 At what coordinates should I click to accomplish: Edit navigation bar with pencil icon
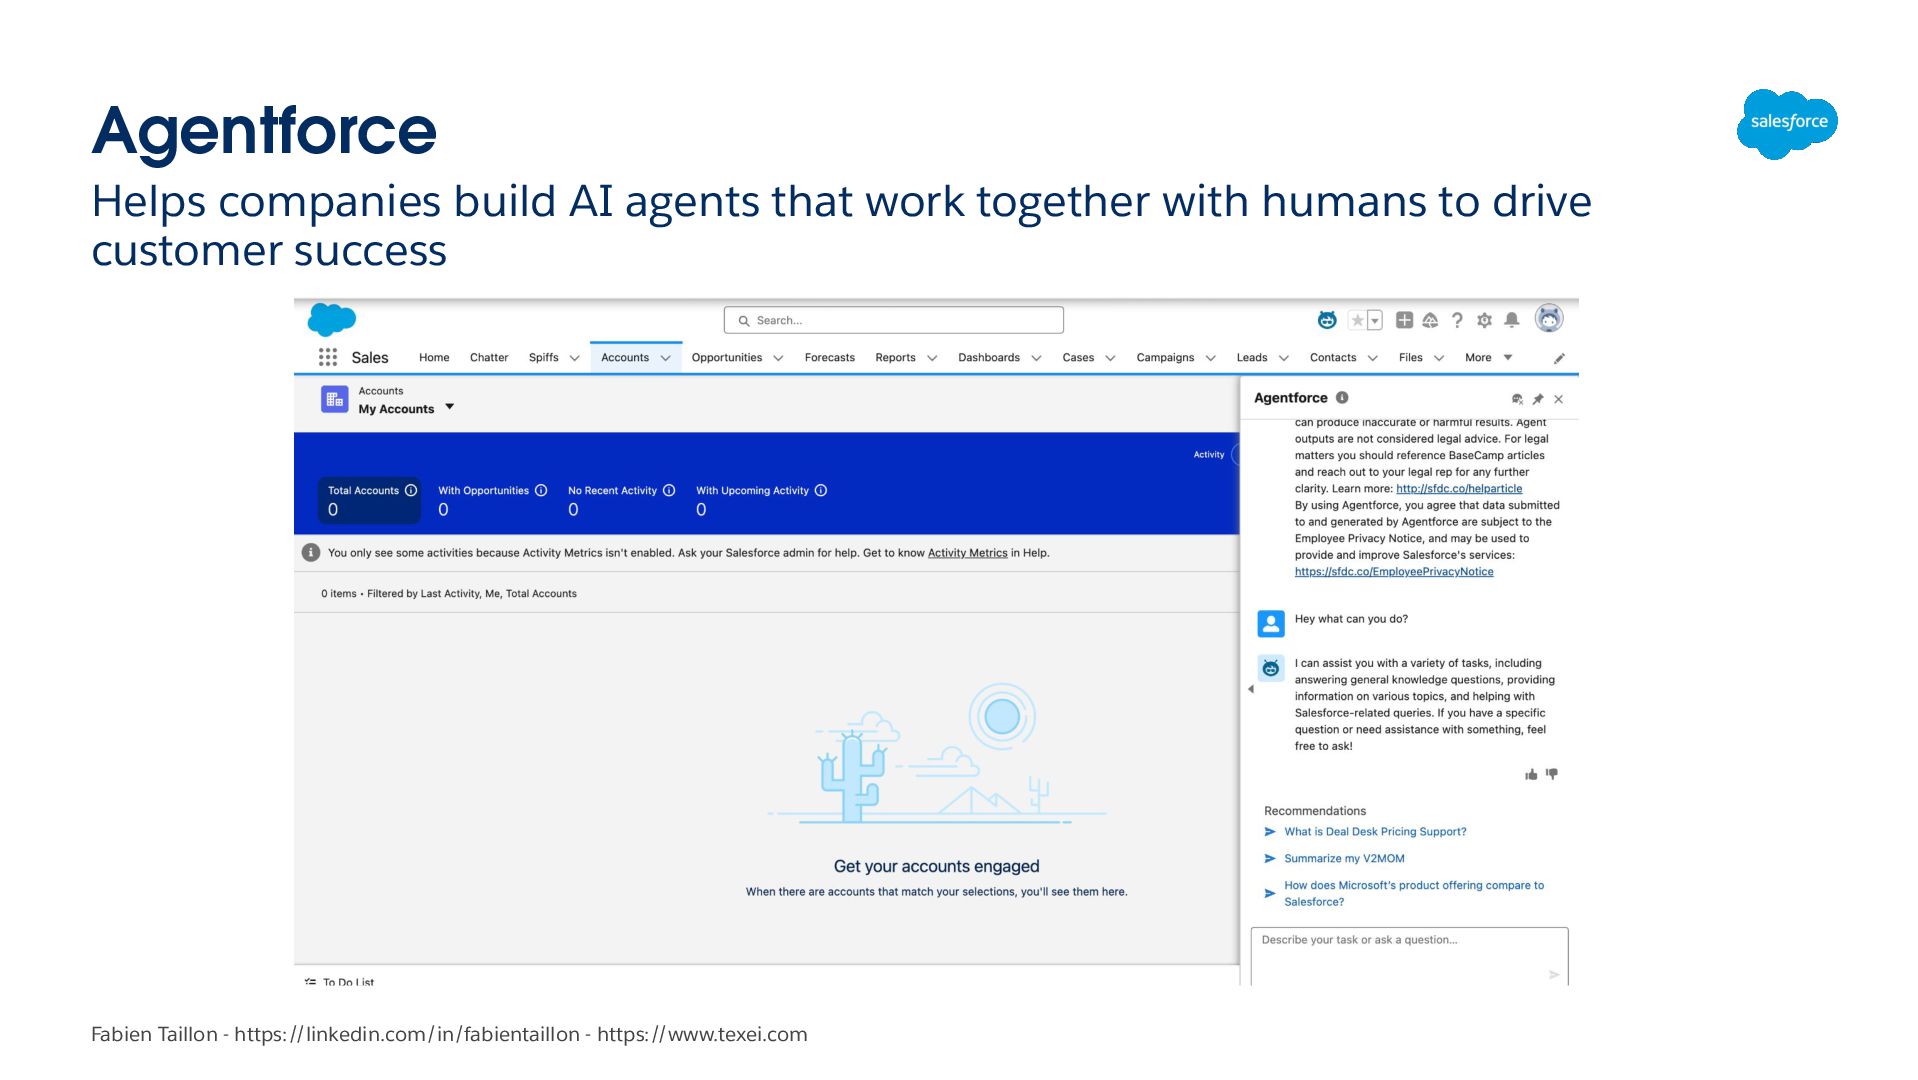point(1559,358)
